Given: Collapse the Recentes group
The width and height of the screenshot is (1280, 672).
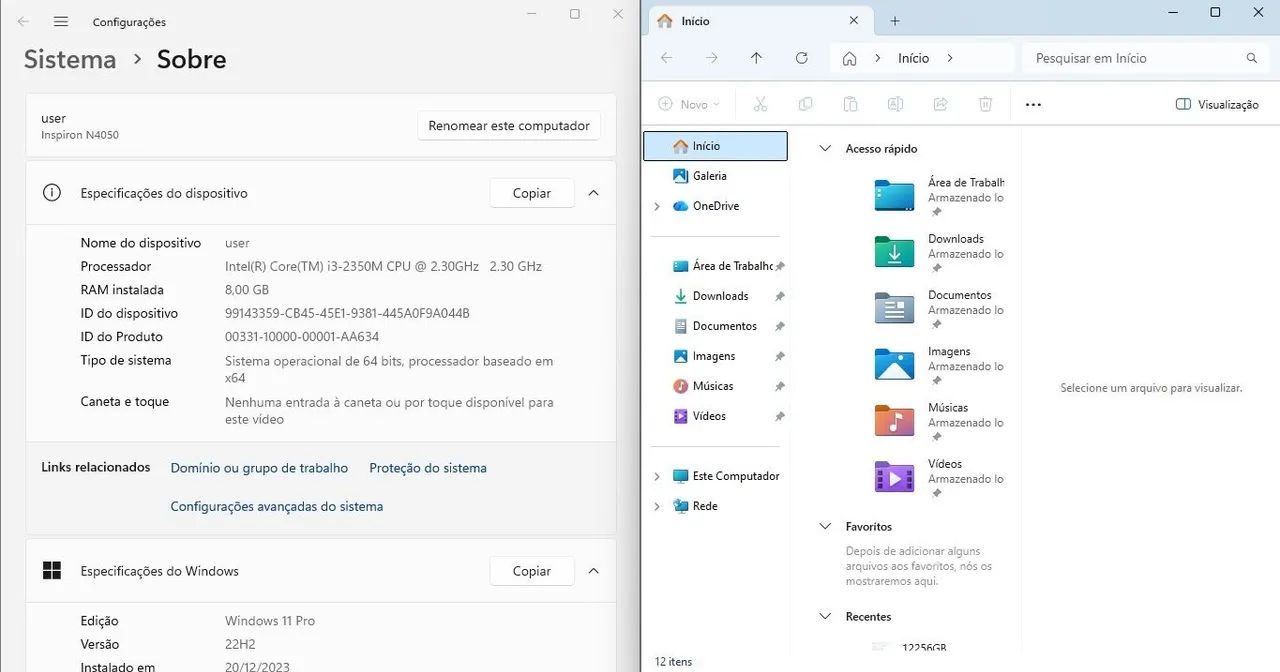Looking at the screenshot, I should click(825, 616).
